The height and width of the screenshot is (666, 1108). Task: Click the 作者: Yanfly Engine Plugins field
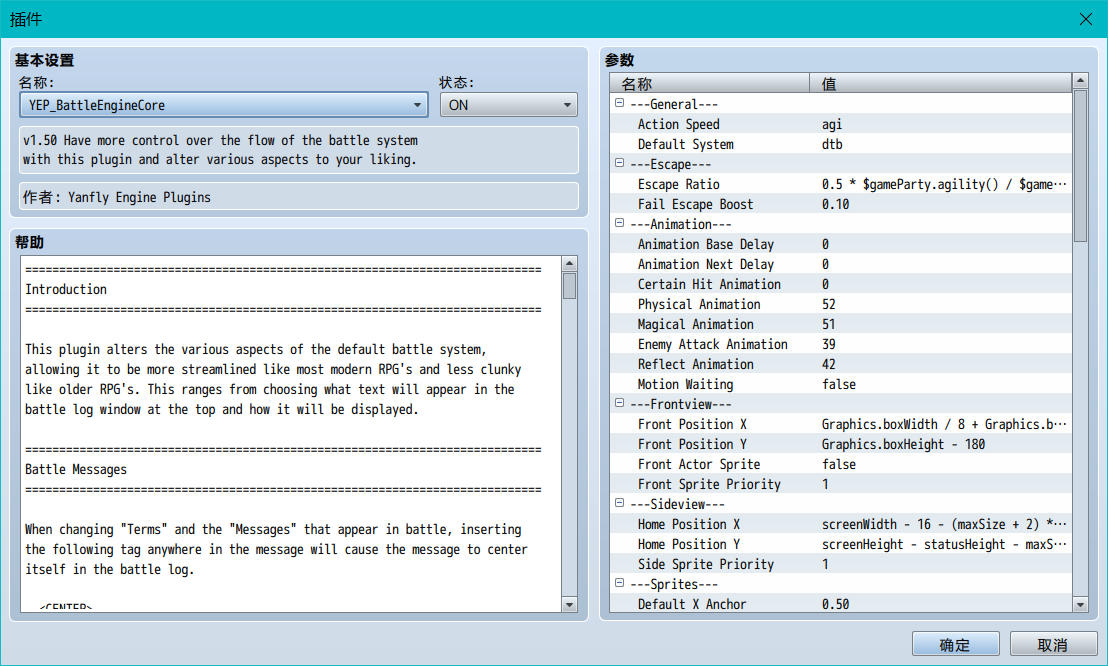pyautogui.click(x=299, y=197)
